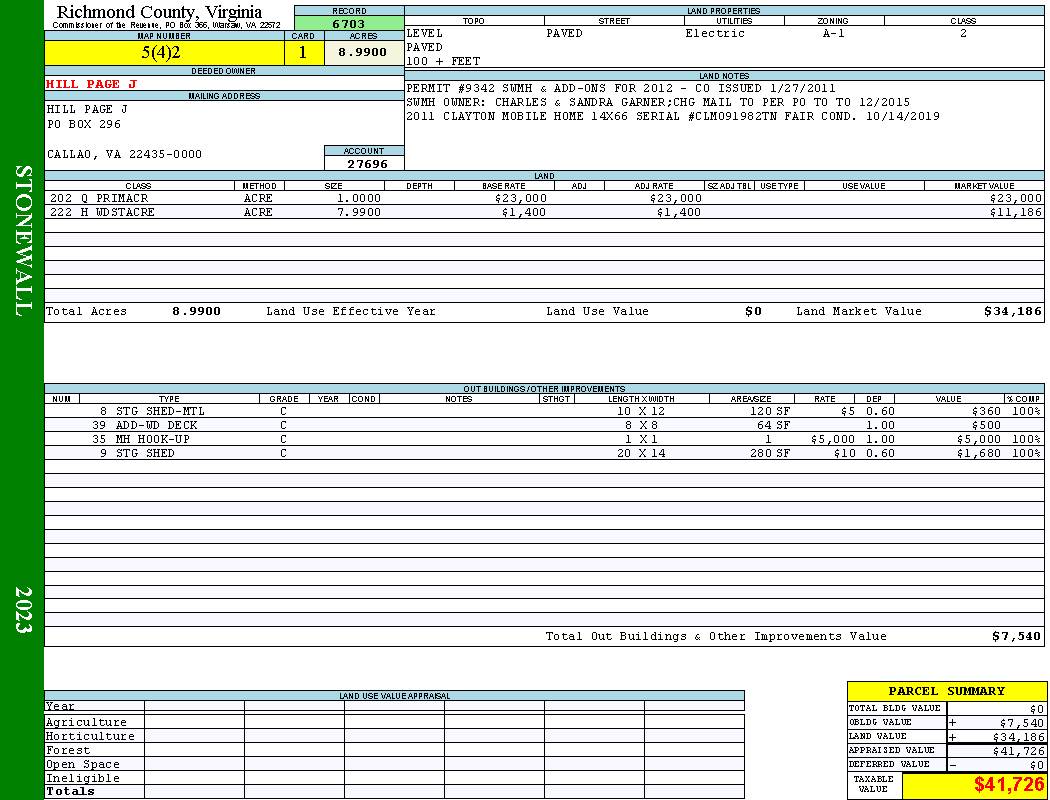Click the PO BOX 296 mailing address line
This screenshot has width=1050, height=800.
tap(84, 125)
